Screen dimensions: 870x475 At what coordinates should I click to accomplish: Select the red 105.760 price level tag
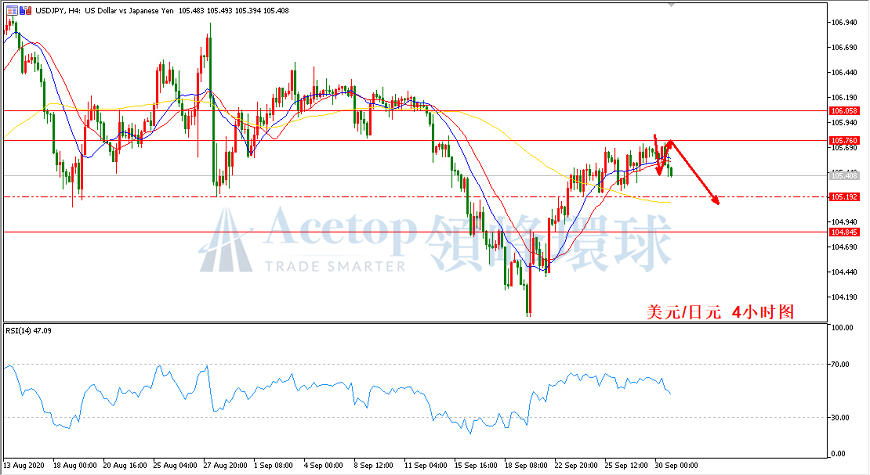click(844, 141)
